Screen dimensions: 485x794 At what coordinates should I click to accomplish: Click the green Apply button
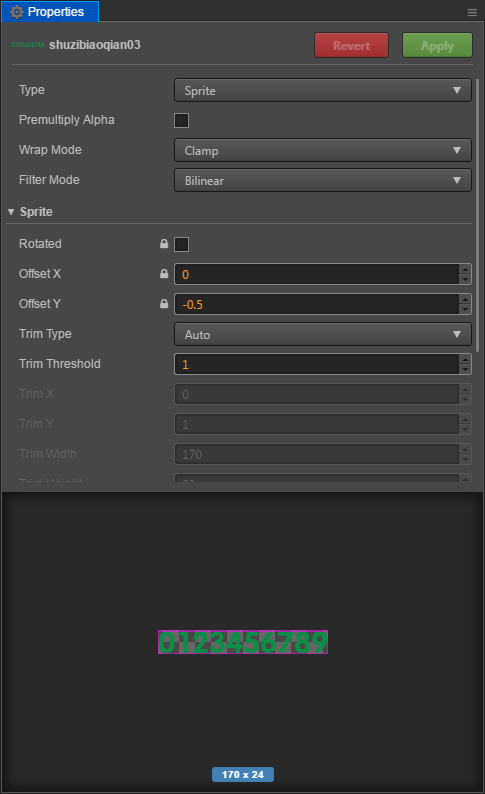coord(437,46)
